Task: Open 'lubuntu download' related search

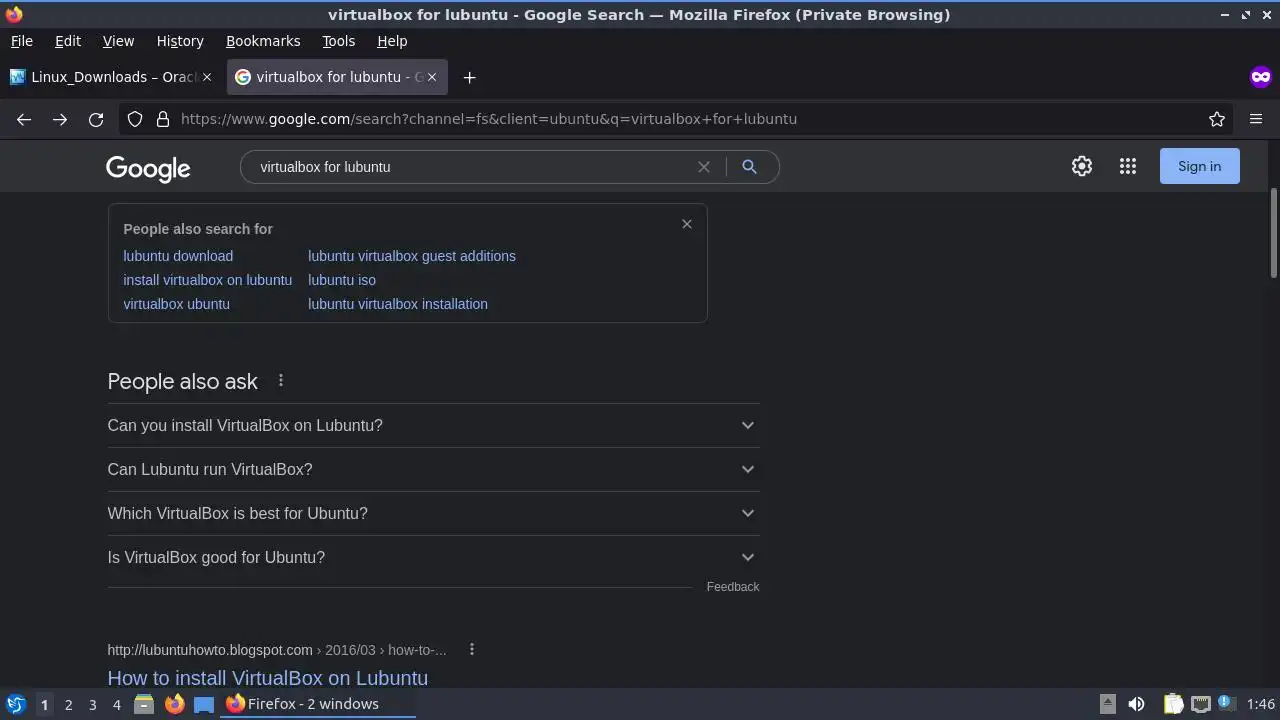Action: (x=178, y=256)
